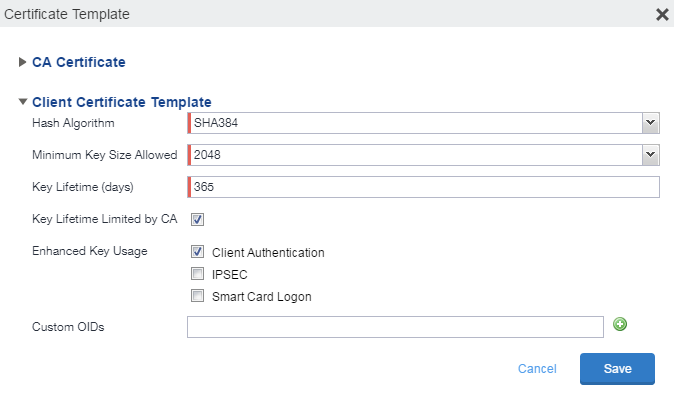Click the Client Authentication label
674x394 pixels.
[x=268, y=253]
